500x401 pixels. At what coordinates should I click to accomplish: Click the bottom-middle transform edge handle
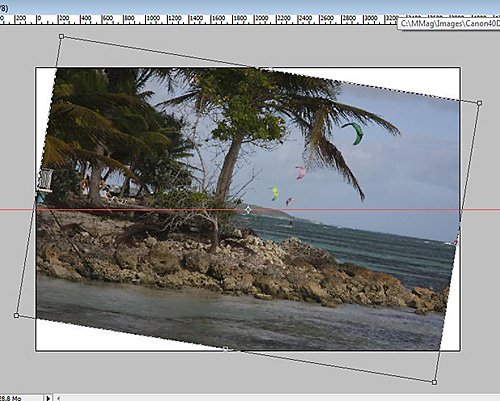tap(226, 349)
